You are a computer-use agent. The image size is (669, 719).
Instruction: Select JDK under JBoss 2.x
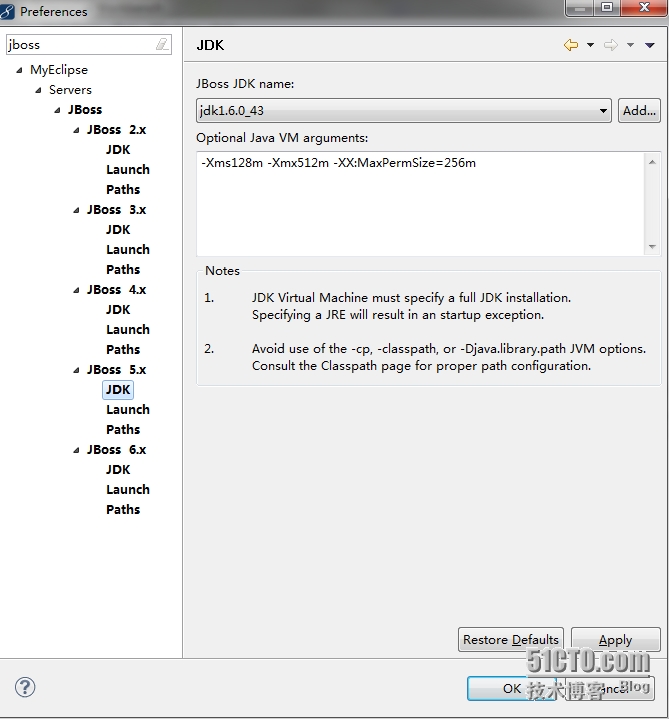[x=118, y=149]
